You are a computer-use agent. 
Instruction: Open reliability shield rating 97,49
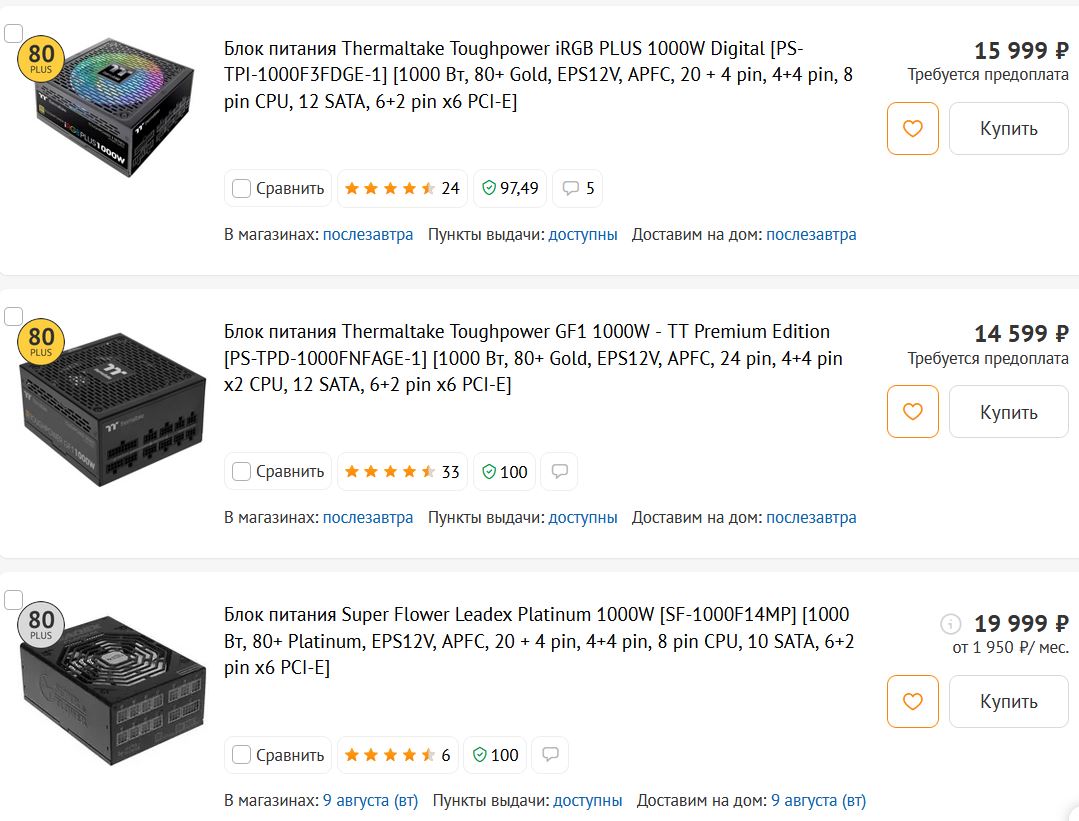pos(510,188)
